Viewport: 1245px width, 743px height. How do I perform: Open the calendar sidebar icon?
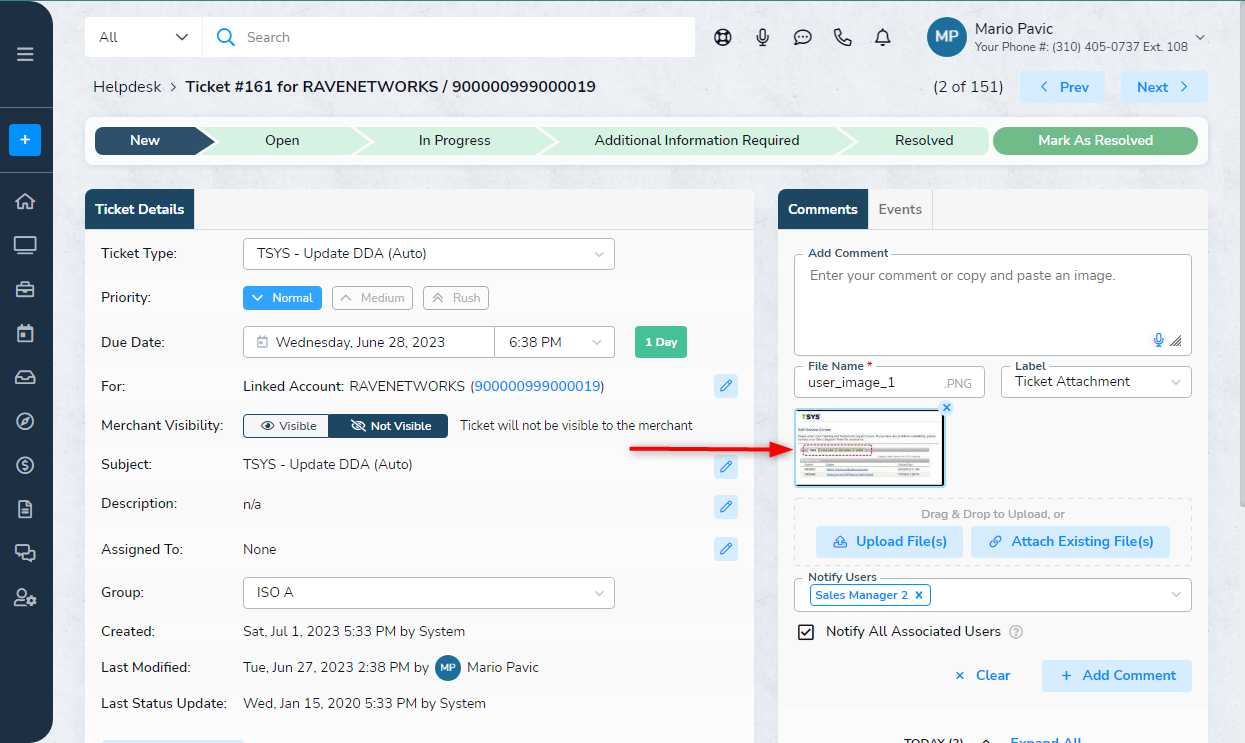pos(26,333)
